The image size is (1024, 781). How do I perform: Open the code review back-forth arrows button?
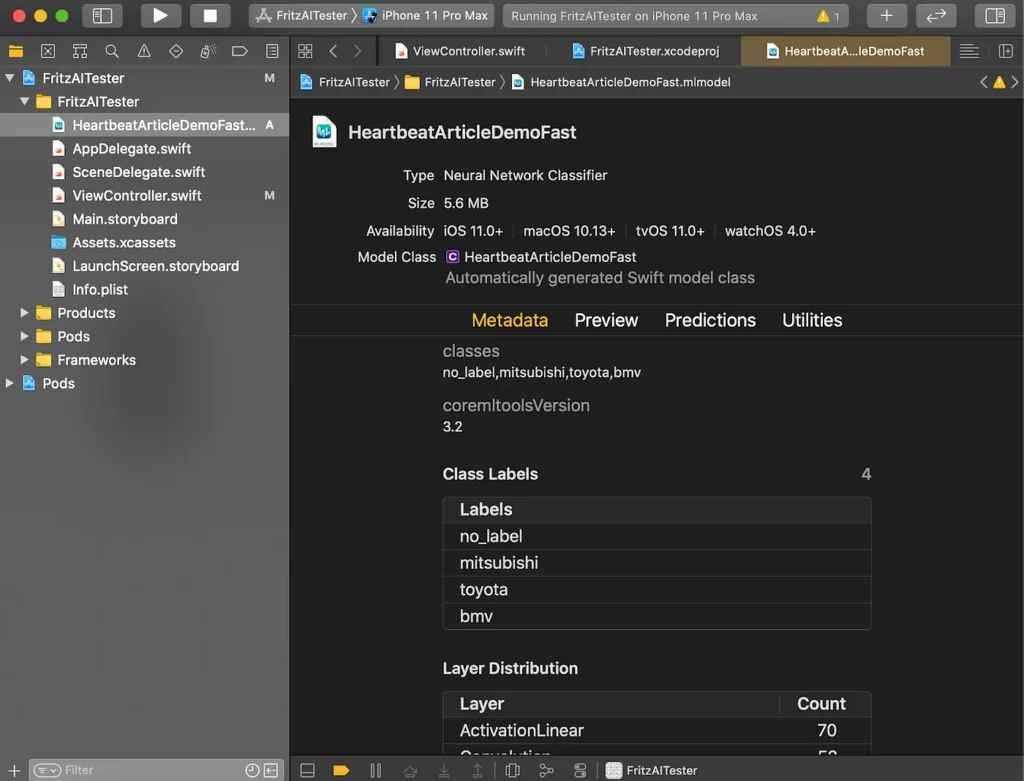click(936, 16)
